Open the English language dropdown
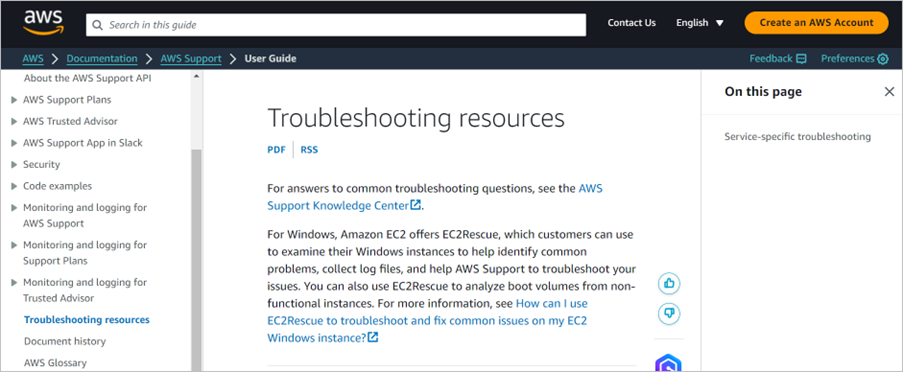The image size is (903, 372). click(x=700, y=23)
